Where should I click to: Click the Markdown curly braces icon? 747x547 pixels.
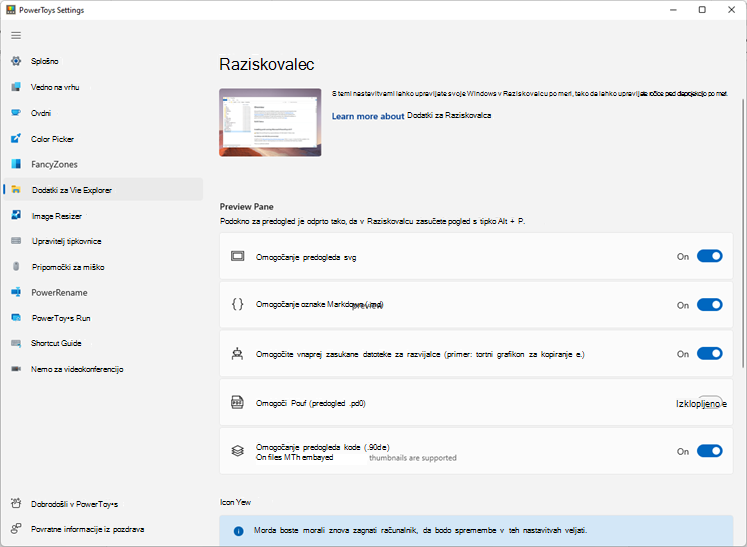pyautogui.click(x=237, y=304)
